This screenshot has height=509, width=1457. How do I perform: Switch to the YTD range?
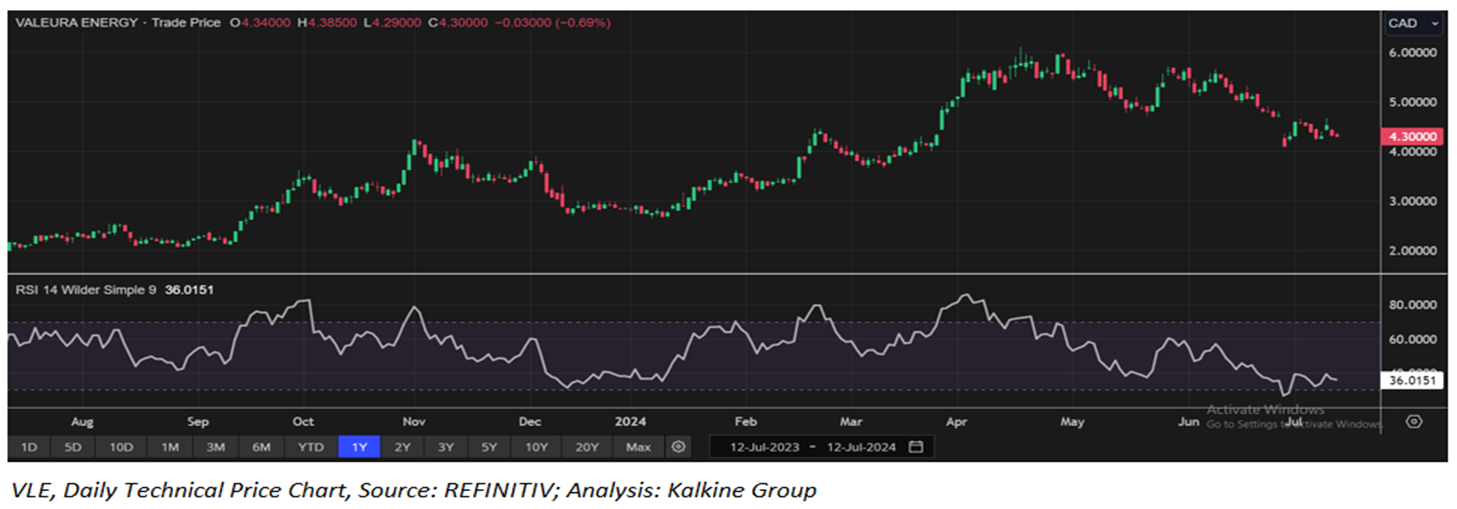pyautogui.click(x=311, y=447)
